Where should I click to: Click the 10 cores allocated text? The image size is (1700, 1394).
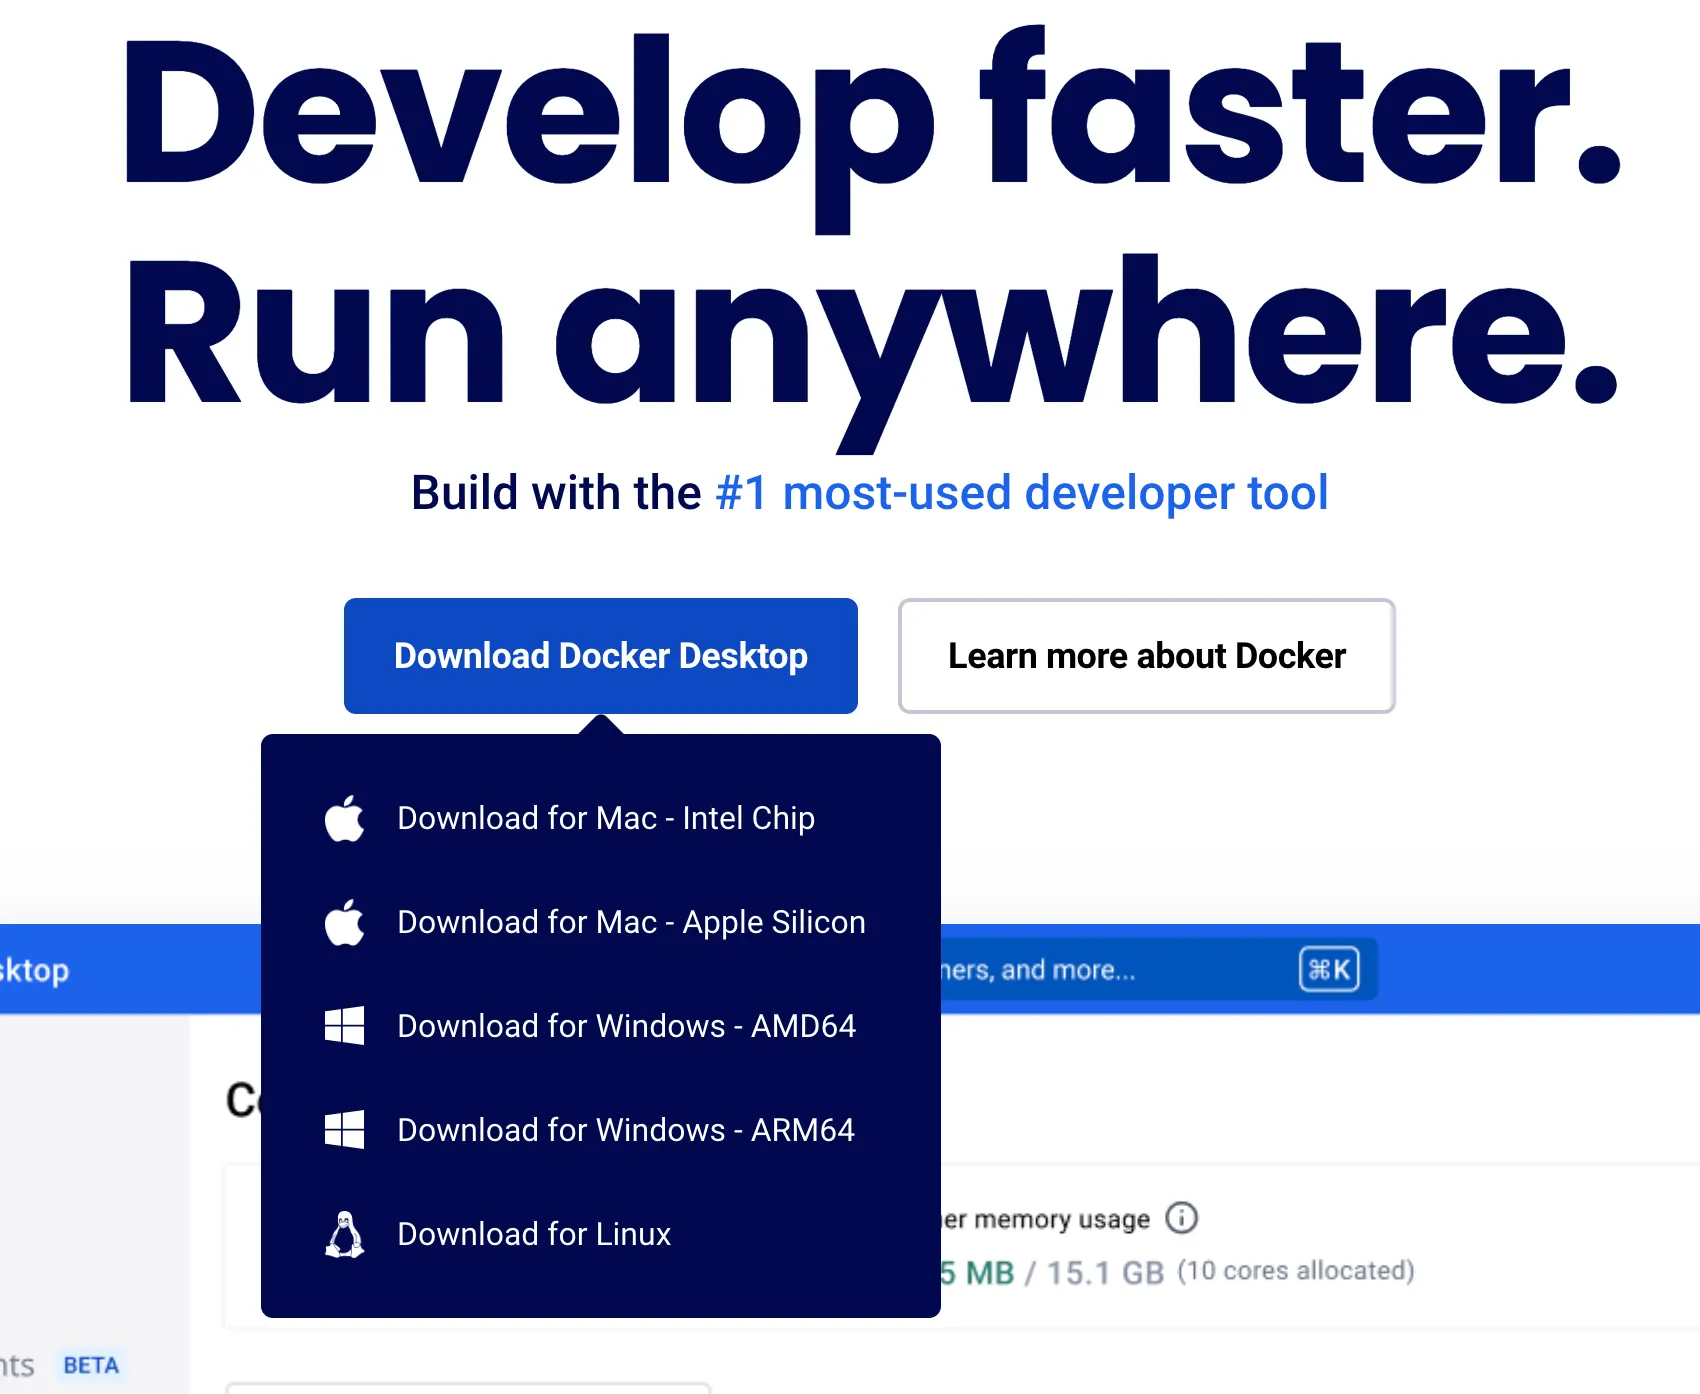[1296, 1271]
